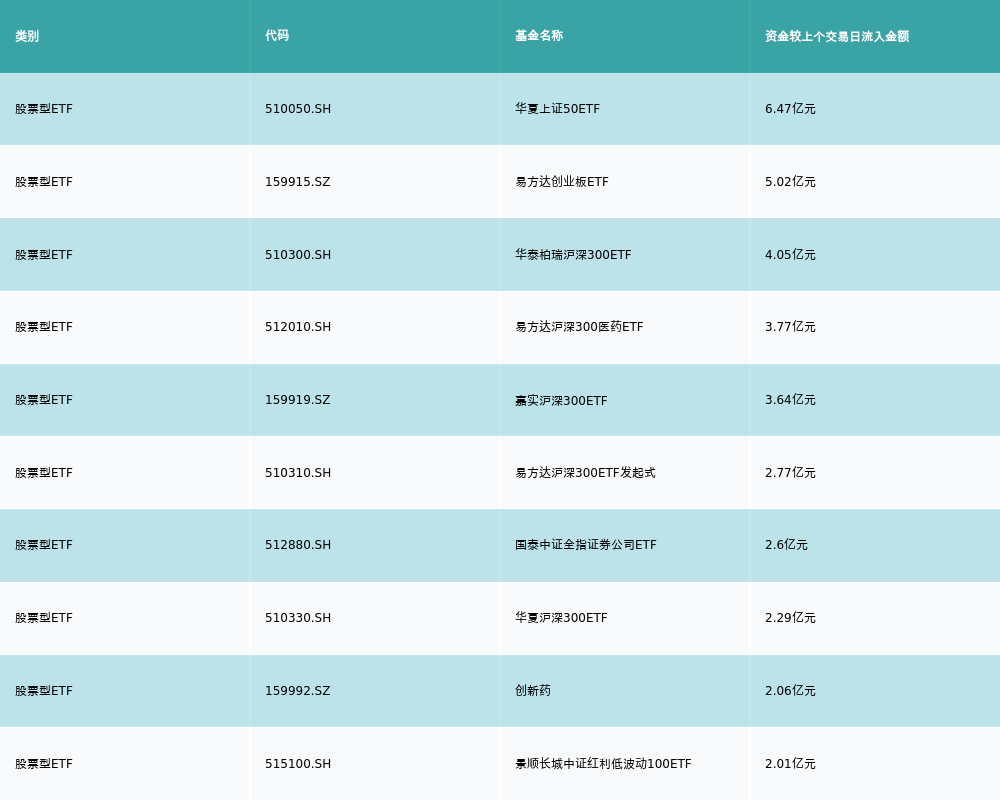Select fund name 国泰中证全指证券公司ETF
1000x800 pixels.
(585, 545)
